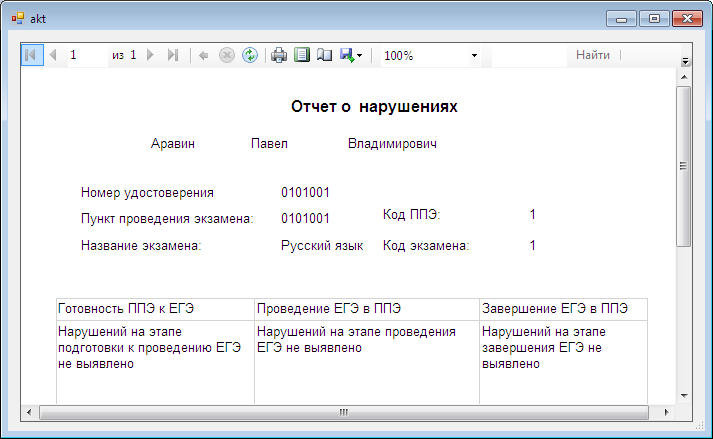Minimize the akt window
The height and width of the screenshot is (439, 713).
tap(621, 19)
